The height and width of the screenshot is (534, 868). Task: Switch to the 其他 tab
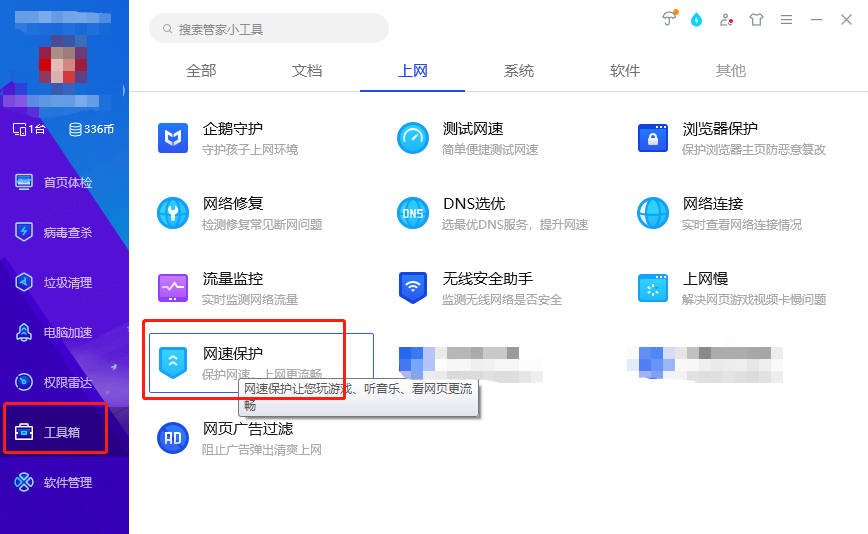coord(731,71)
